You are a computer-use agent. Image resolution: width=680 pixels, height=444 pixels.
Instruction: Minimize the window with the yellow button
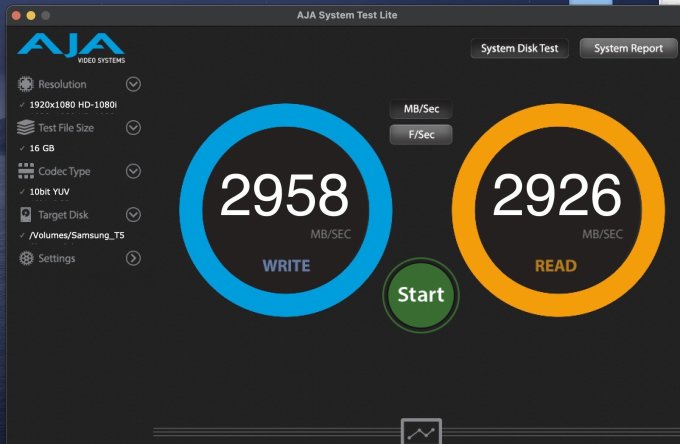point(31,16)
